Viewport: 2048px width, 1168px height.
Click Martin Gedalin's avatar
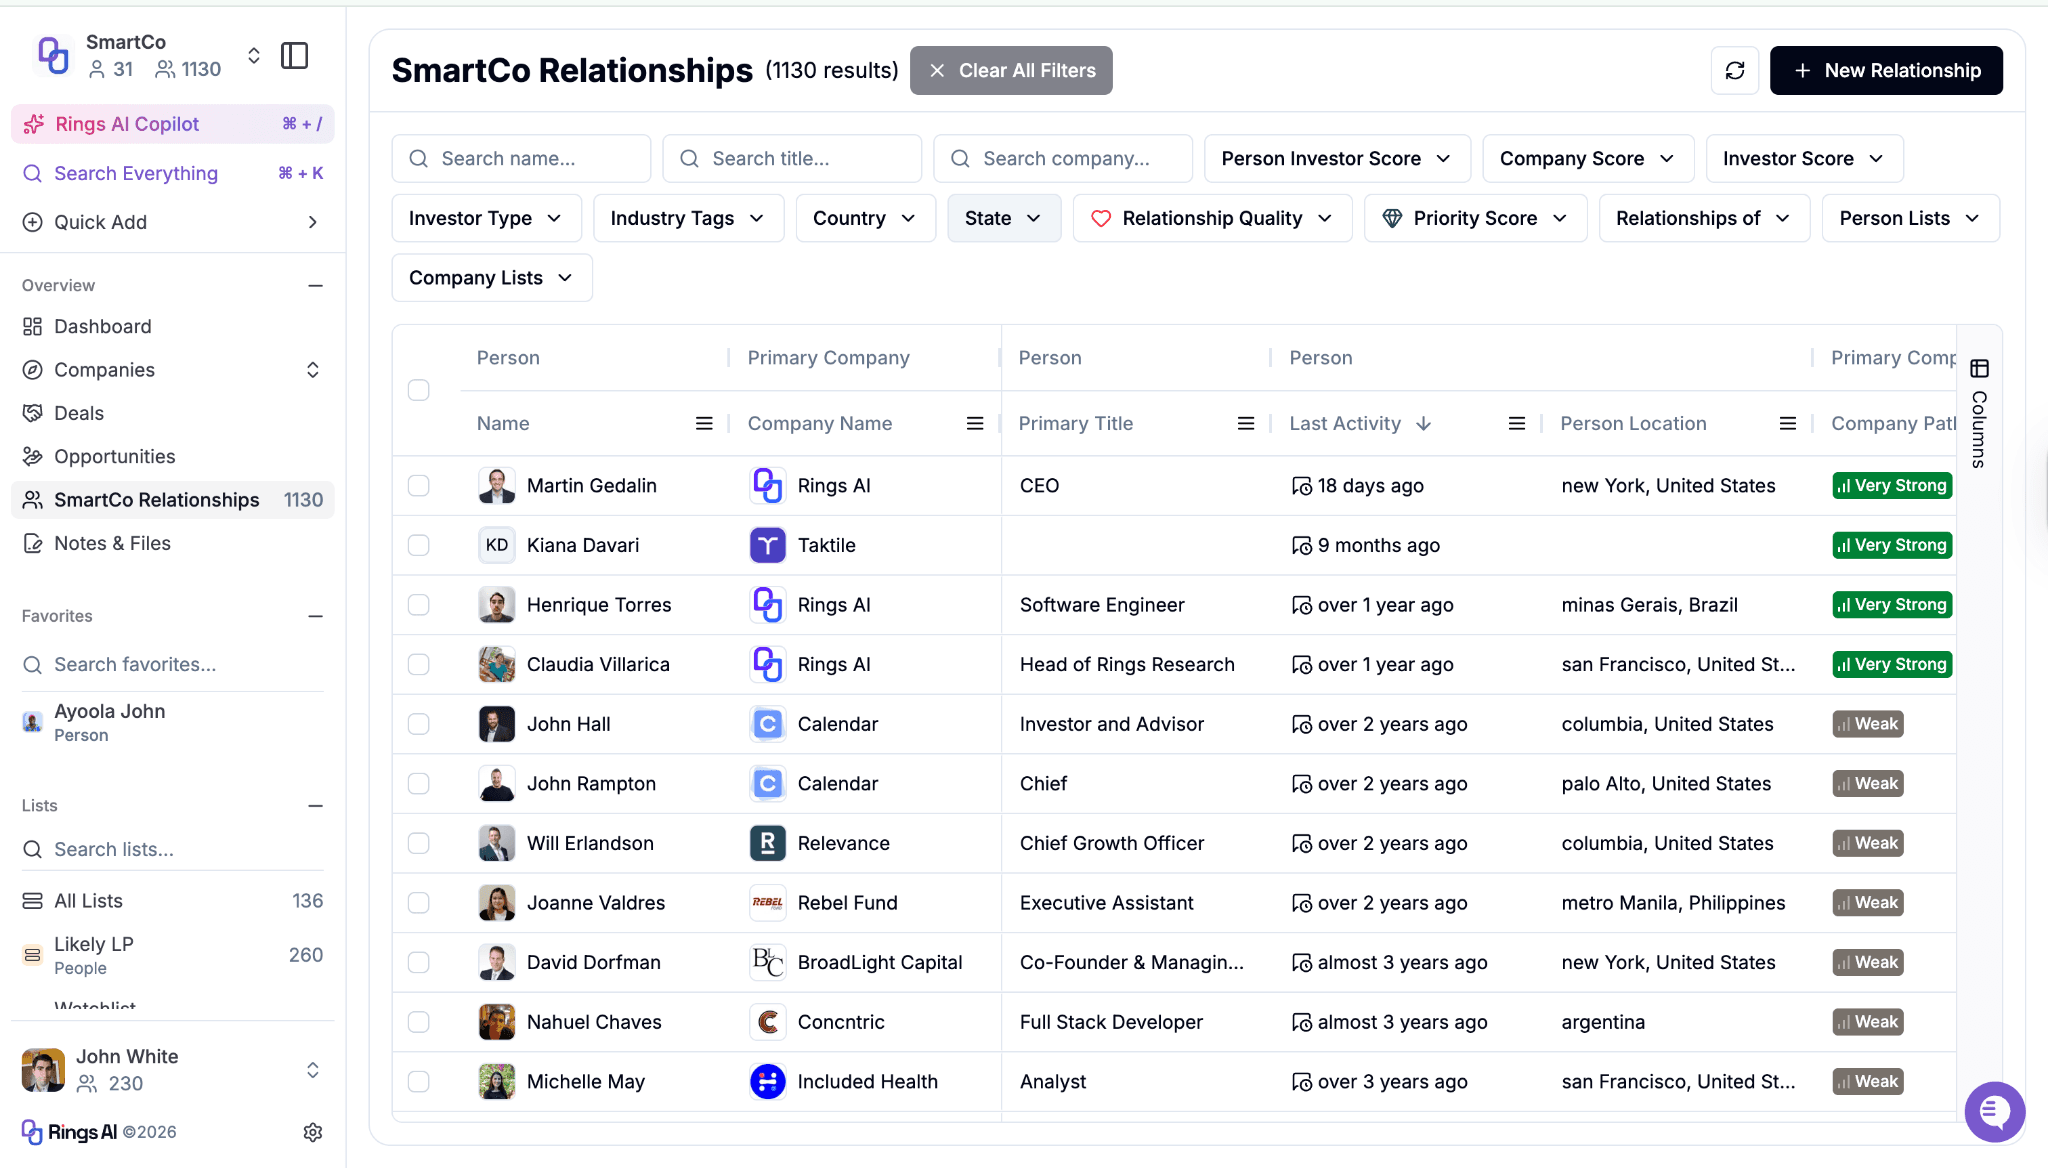497,486
